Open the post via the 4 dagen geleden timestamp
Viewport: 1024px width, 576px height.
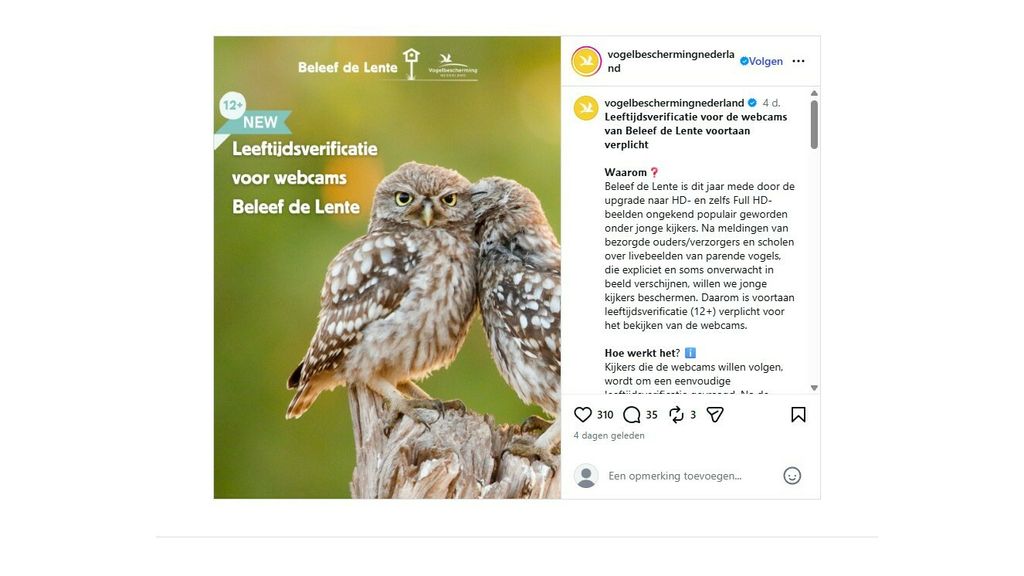click(609, 435)
